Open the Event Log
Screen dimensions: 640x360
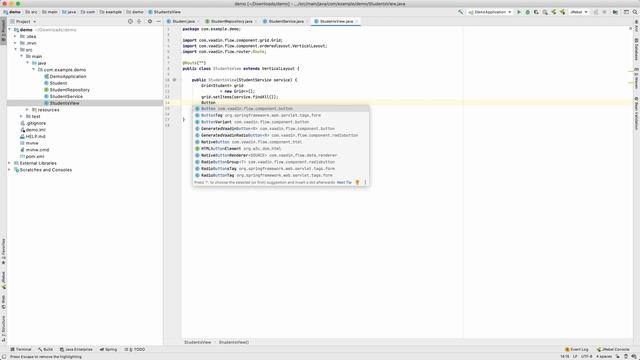click(576, 349)
